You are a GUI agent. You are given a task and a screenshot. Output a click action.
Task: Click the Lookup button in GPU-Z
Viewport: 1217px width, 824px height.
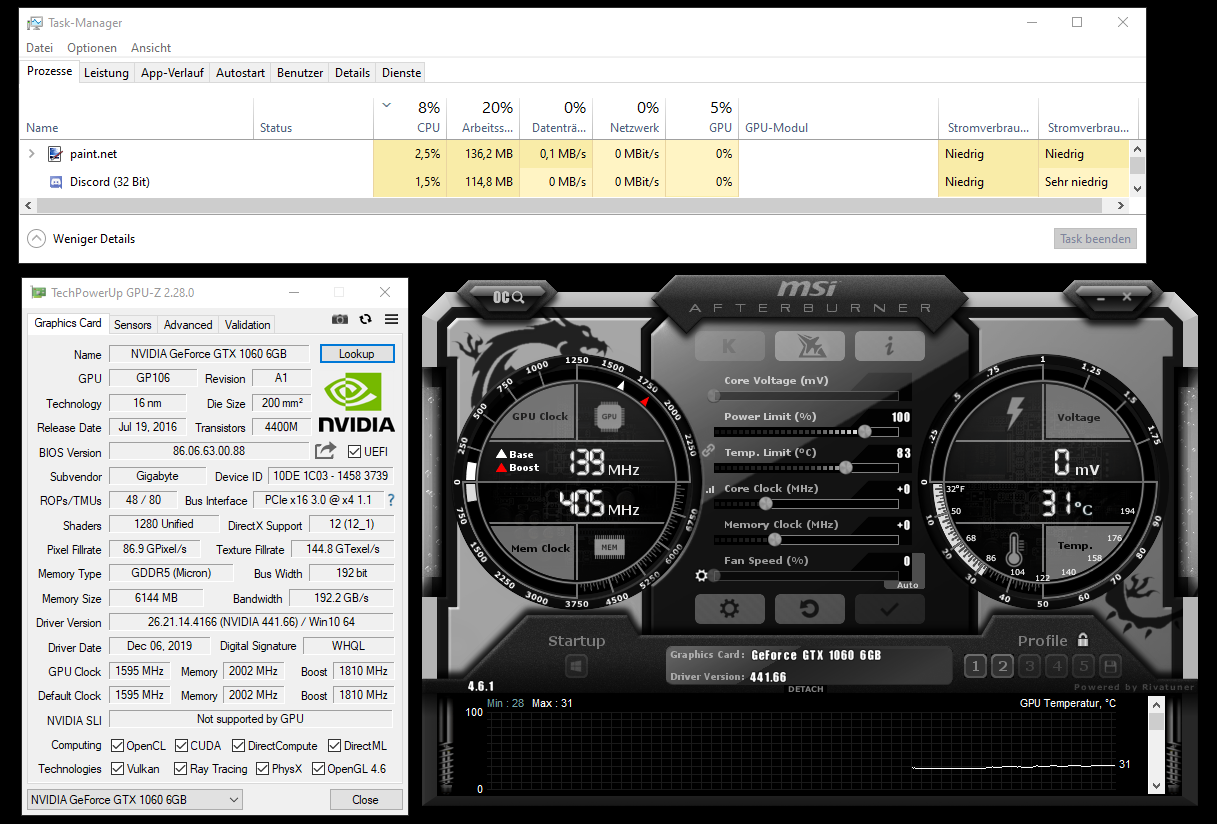coord(357,354)
